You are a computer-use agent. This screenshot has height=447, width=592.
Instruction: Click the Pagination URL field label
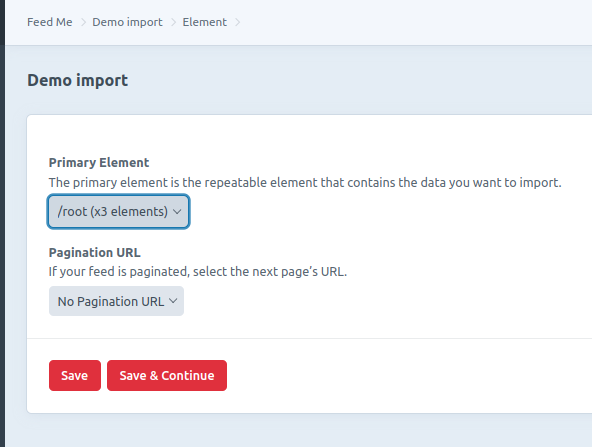point(94,252)
